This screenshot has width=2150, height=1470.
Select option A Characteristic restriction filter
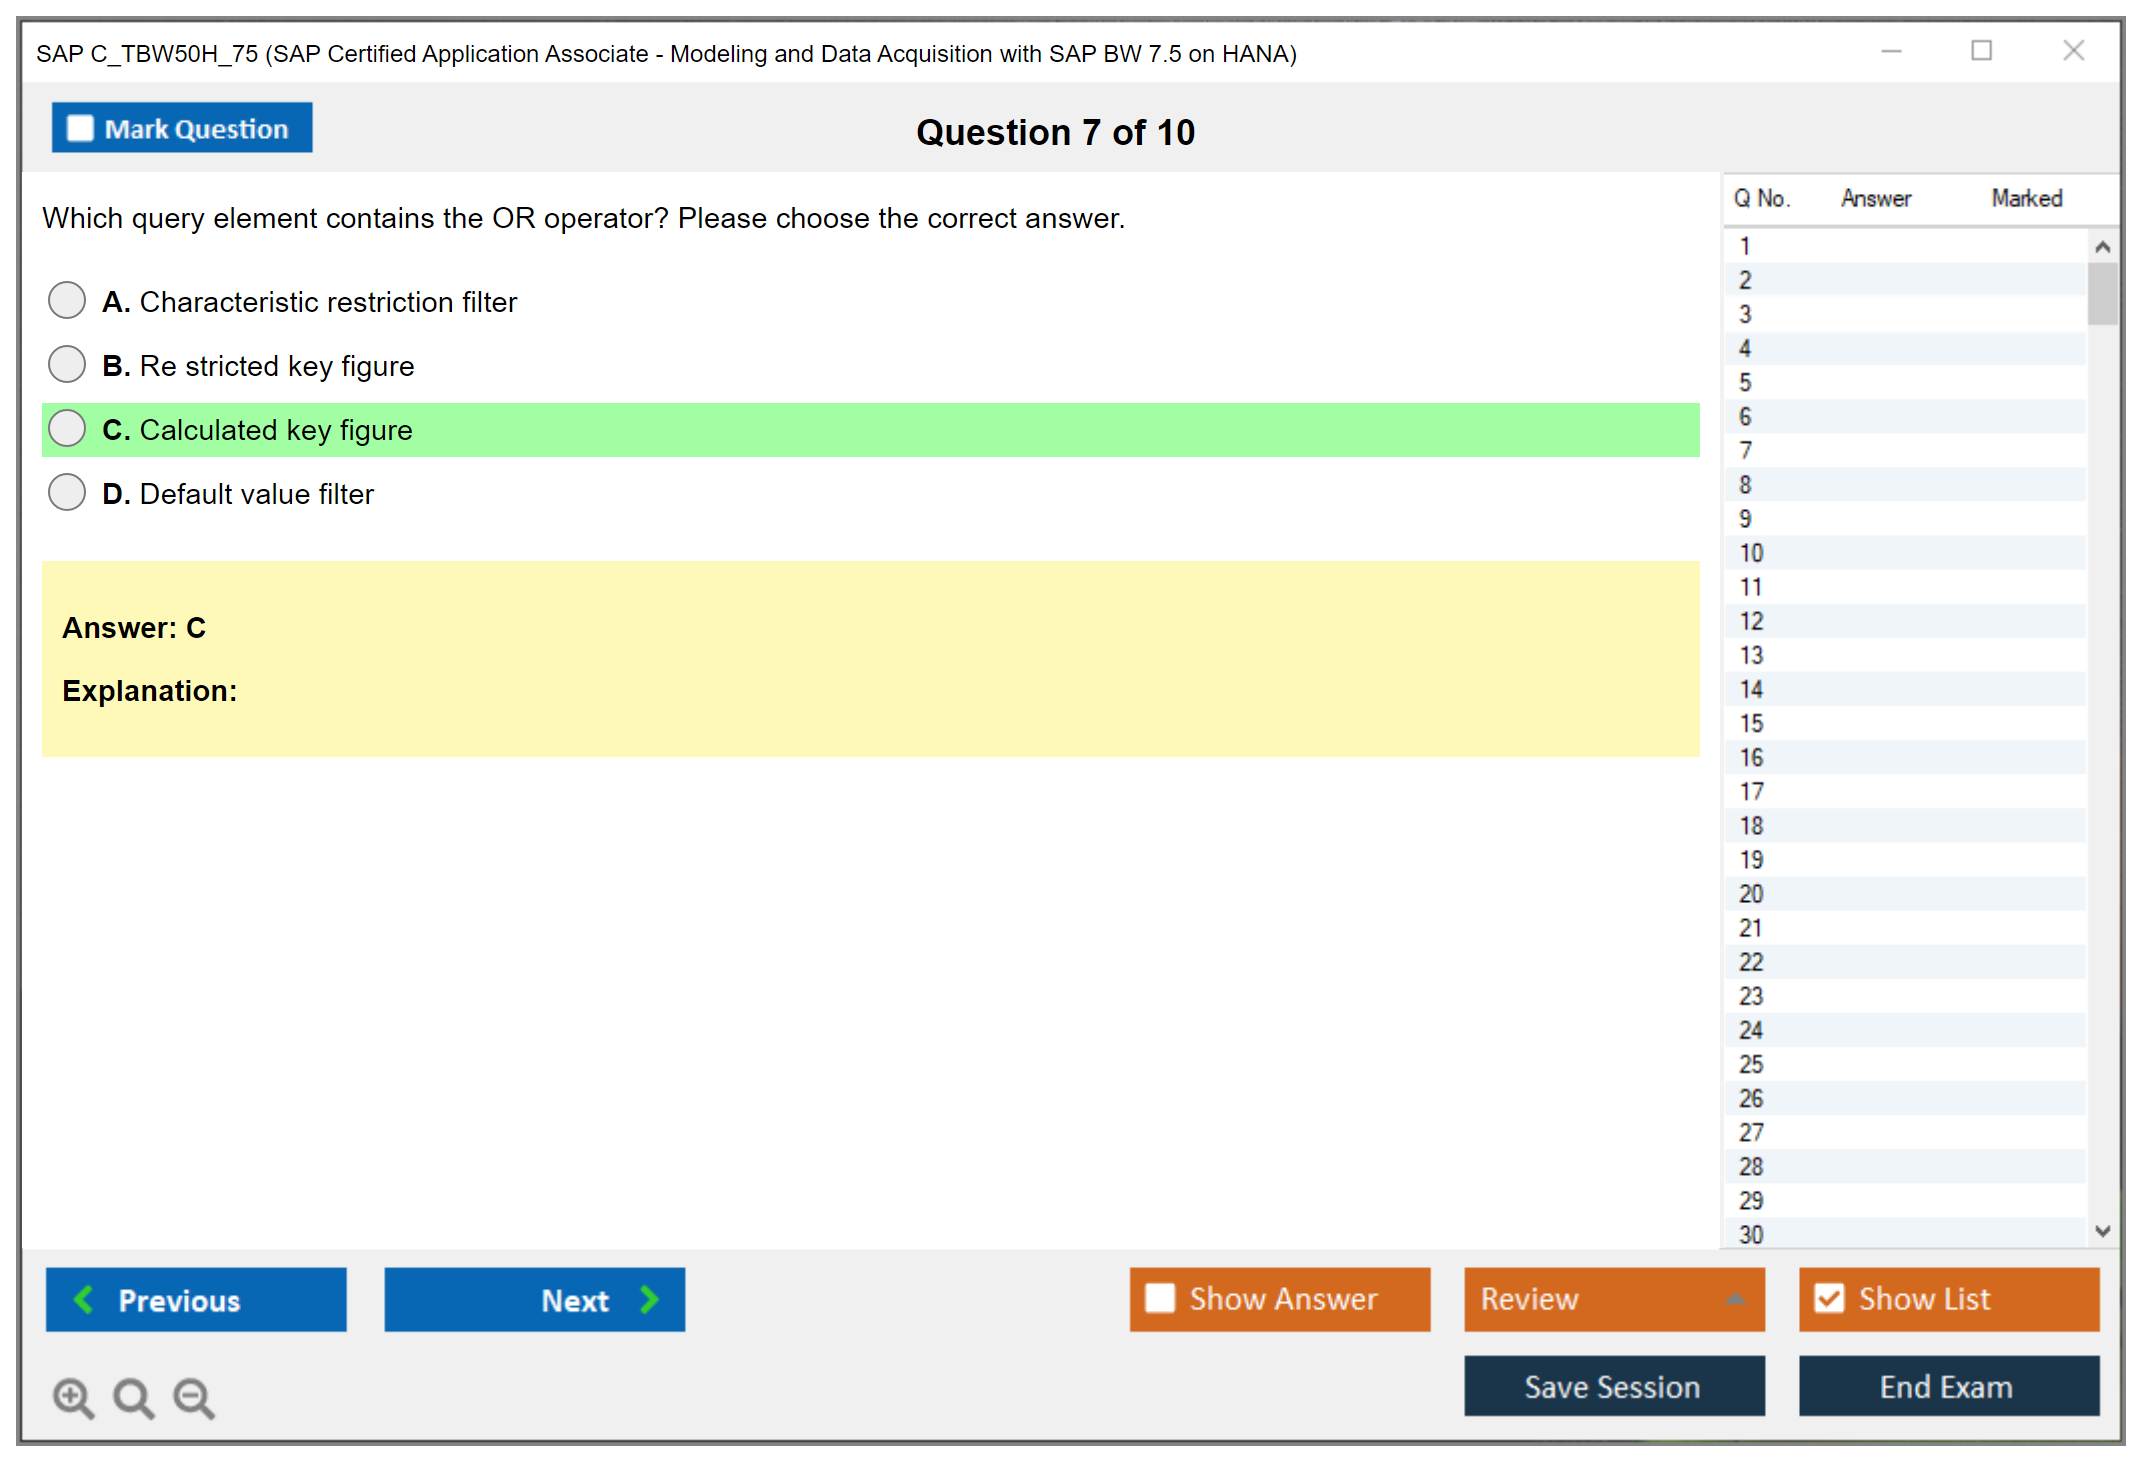pyautogui.click(x=67, y=300)
